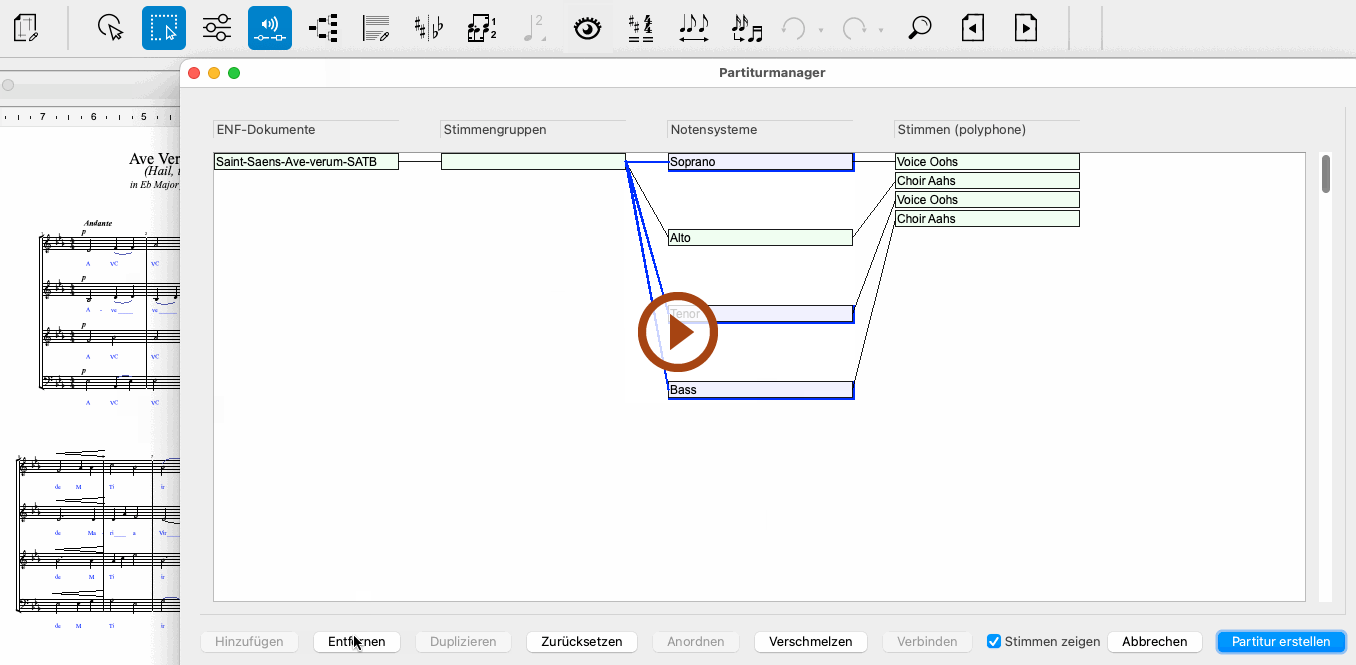Image resolution: width=1356 pixels, height=665 pixels.
Task: Click the magnifier zoom icon
Action: [919, 27]
